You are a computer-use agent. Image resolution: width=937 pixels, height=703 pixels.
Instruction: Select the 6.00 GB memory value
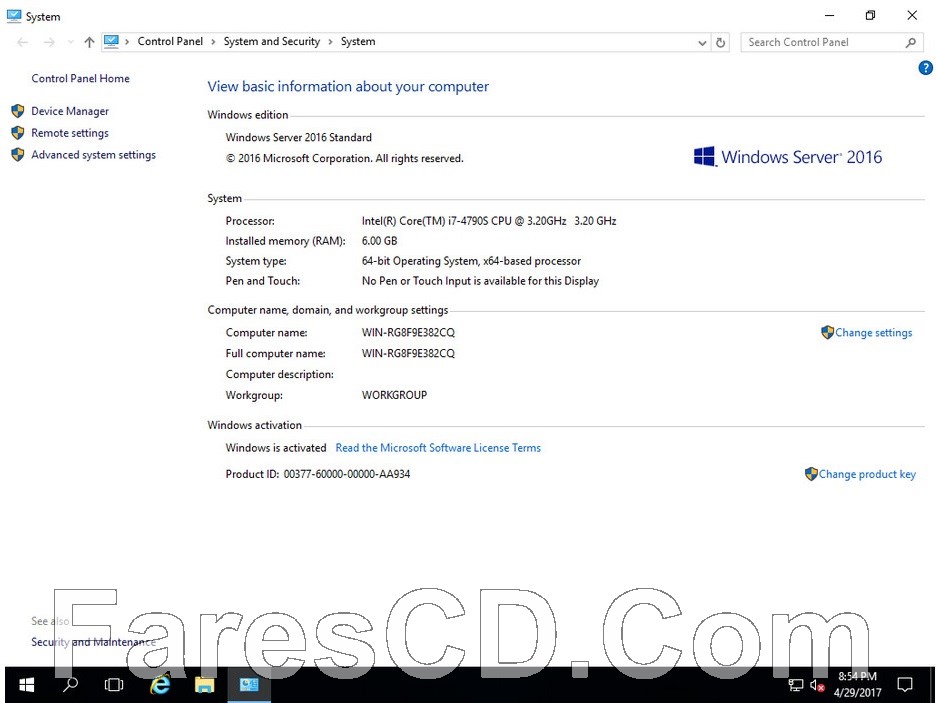point(379,241)
